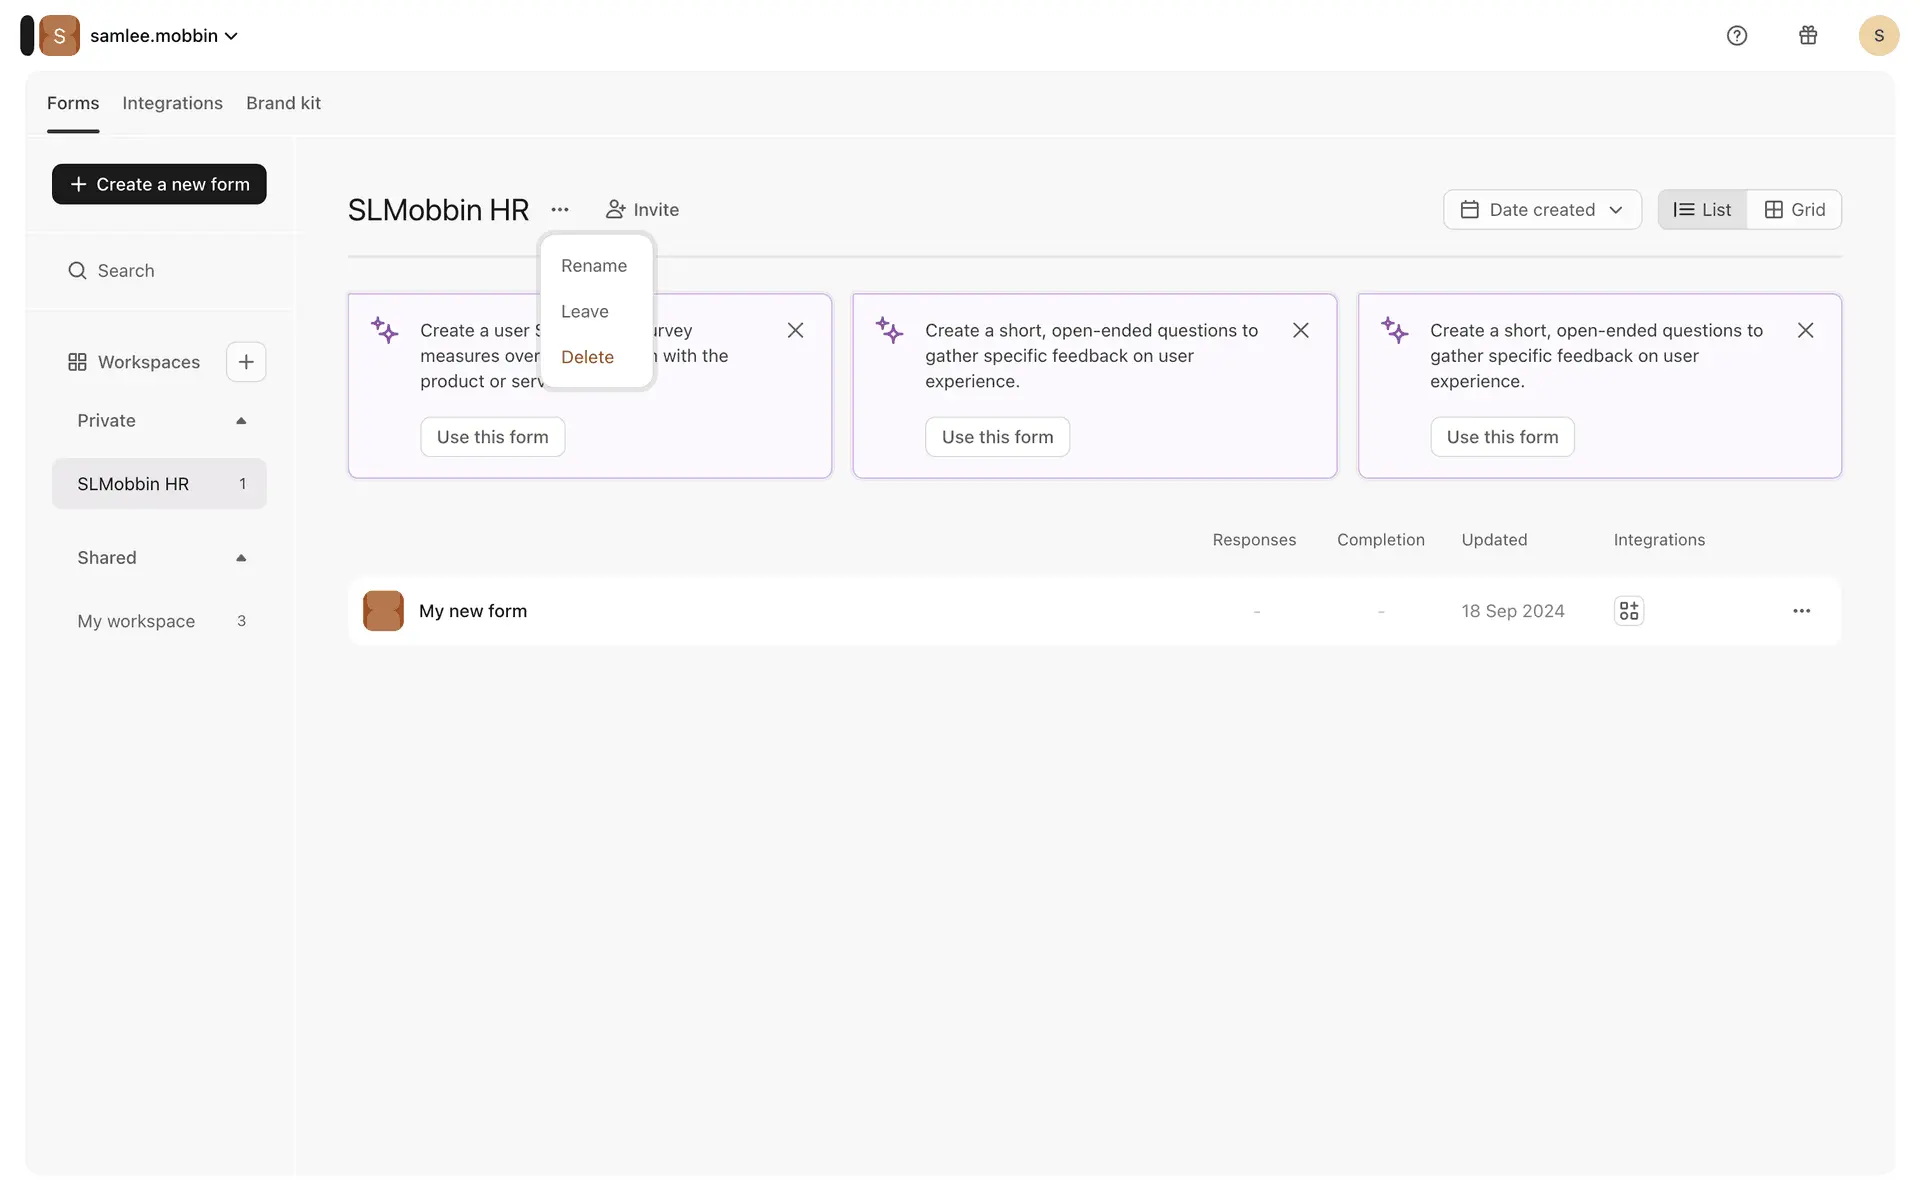Open the help question mark icon
Image resolution: width=1920 pixels, height=1200 pixels.
[x=1737, y=36]
